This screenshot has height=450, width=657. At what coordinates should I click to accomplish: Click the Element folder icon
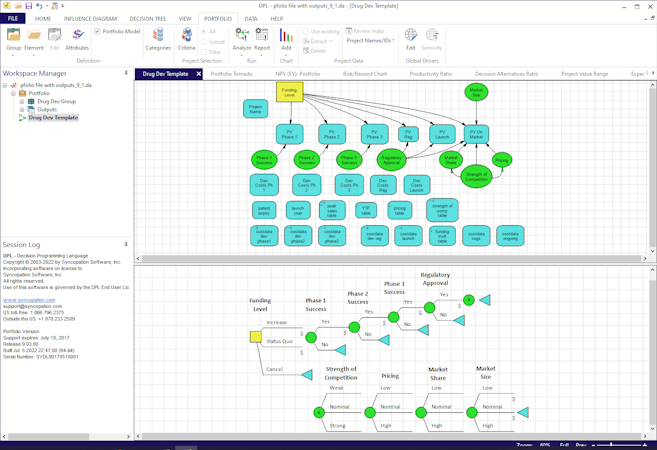[x=34, y=35]
